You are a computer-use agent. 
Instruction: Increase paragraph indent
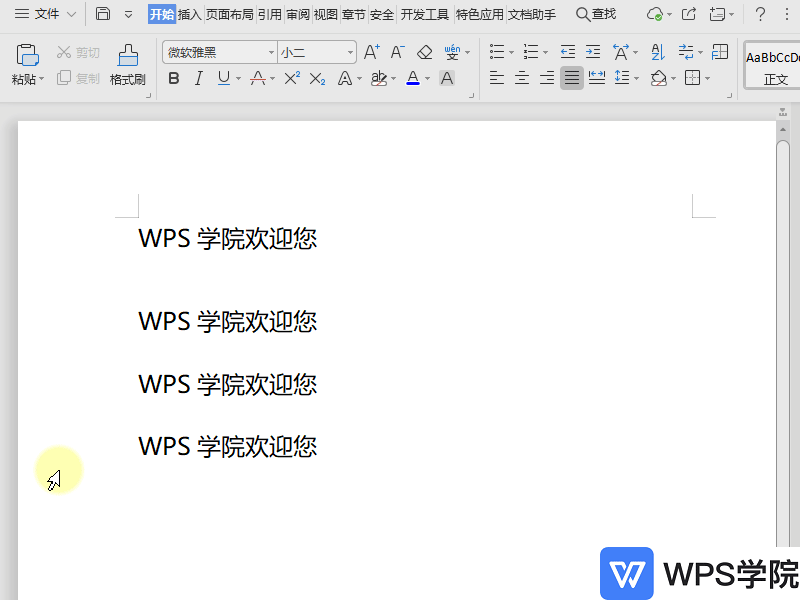click(x=593, y=52)
